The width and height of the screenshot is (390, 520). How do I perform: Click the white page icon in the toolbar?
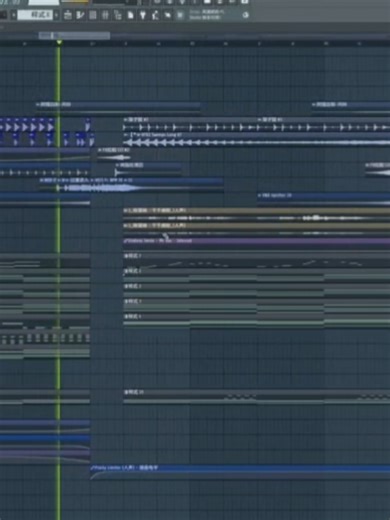[130, 15]
